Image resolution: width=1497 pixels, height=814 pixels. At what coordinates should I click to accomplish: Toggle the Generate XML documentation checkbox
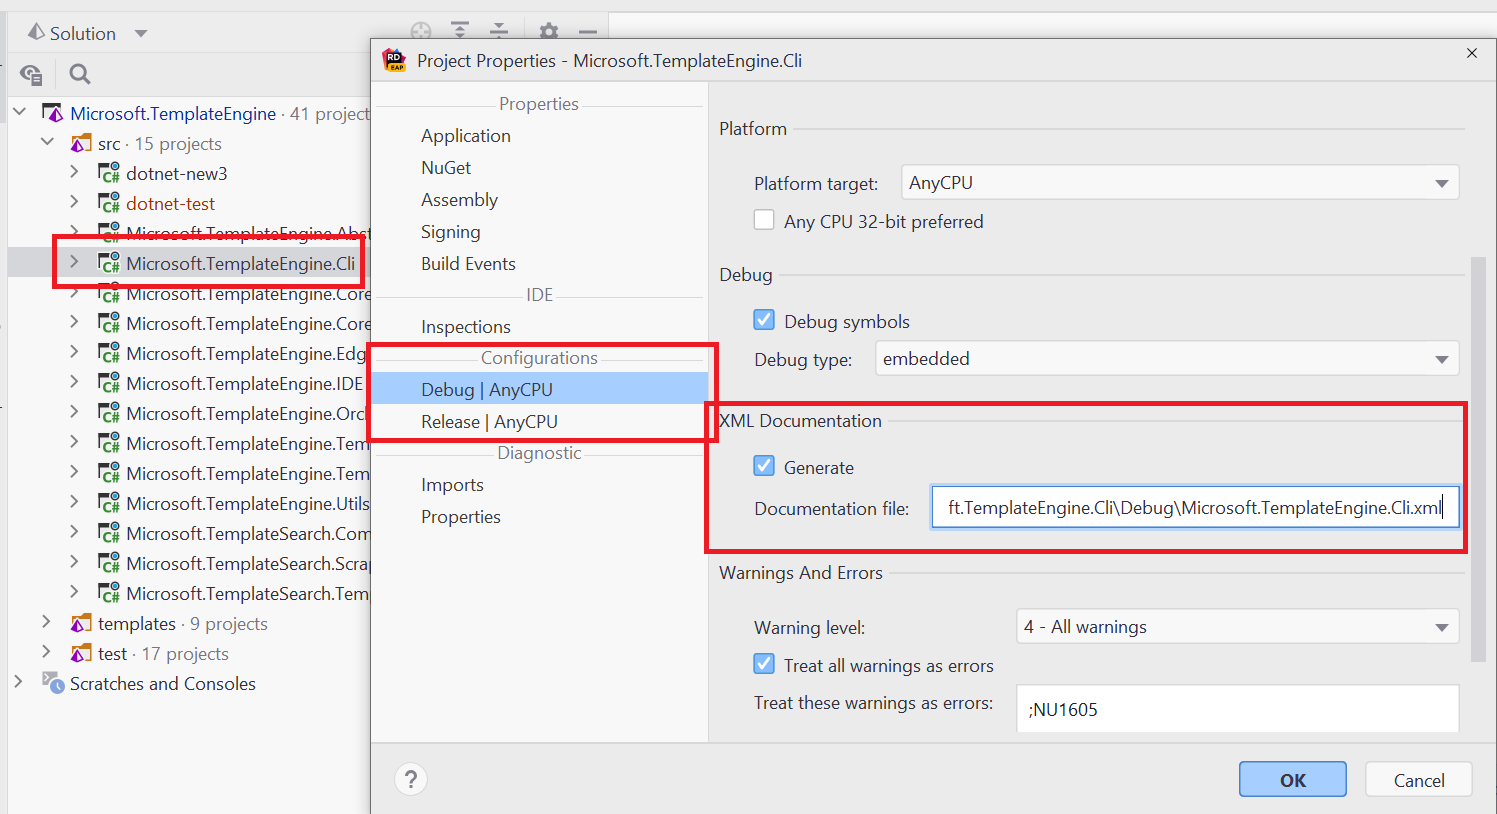764,466
